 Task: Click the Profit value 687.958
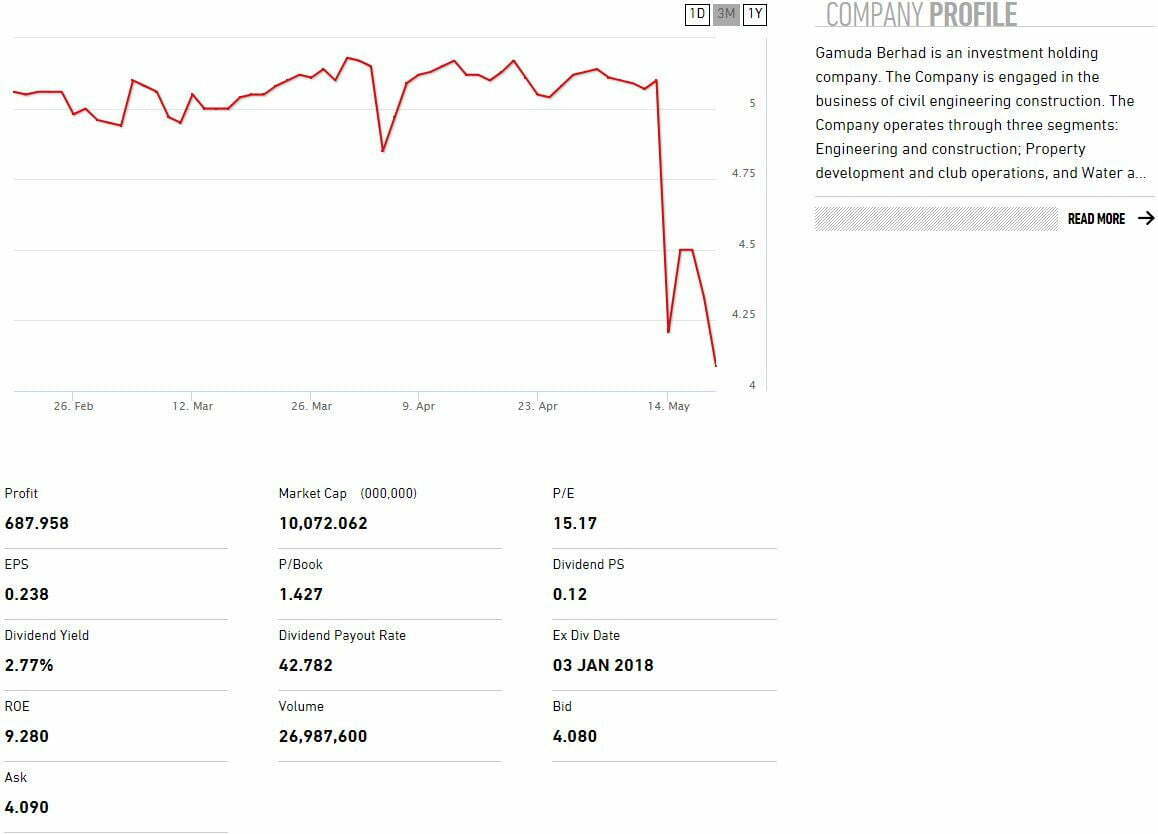click(37, 523)
